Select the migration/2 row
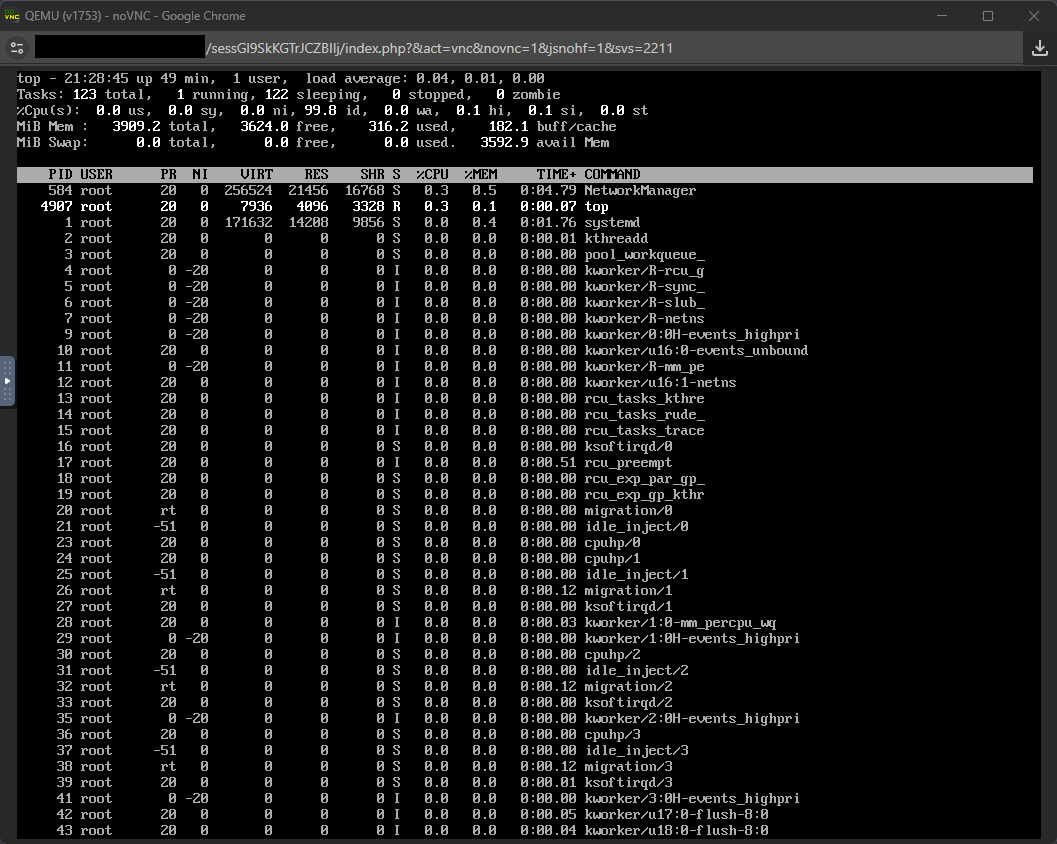The width and height of the screenshot is (1057, 844). [524, 687]
